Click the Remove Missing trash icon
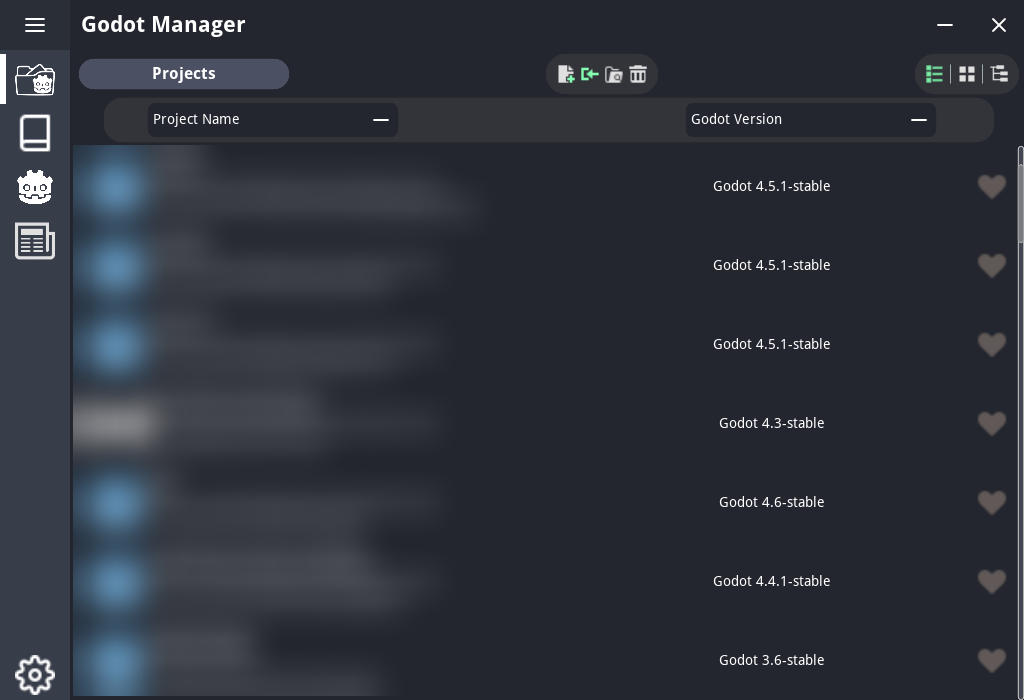 [x=638, y=74]
